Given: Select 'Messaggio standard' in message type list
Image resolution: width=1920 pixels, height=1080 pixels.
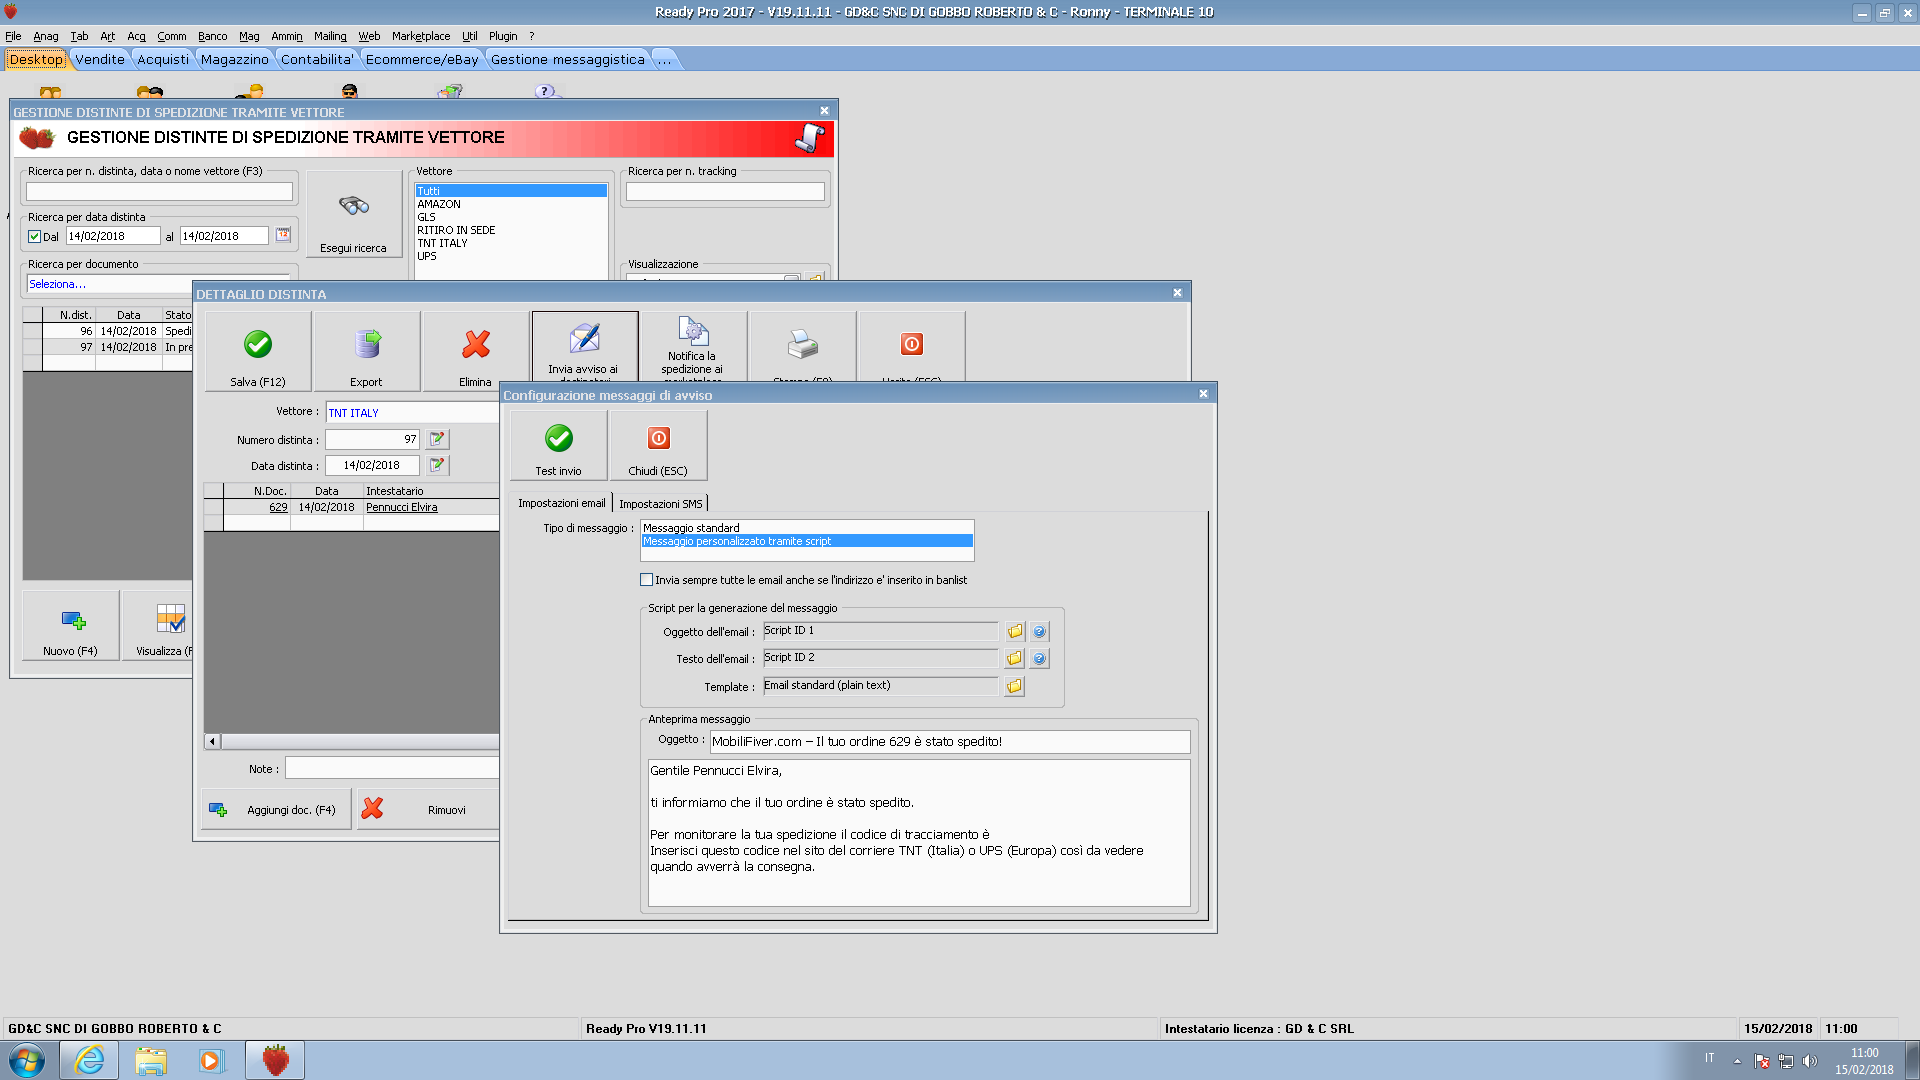Looking at the screenshot, I should (x=691, y=528).
